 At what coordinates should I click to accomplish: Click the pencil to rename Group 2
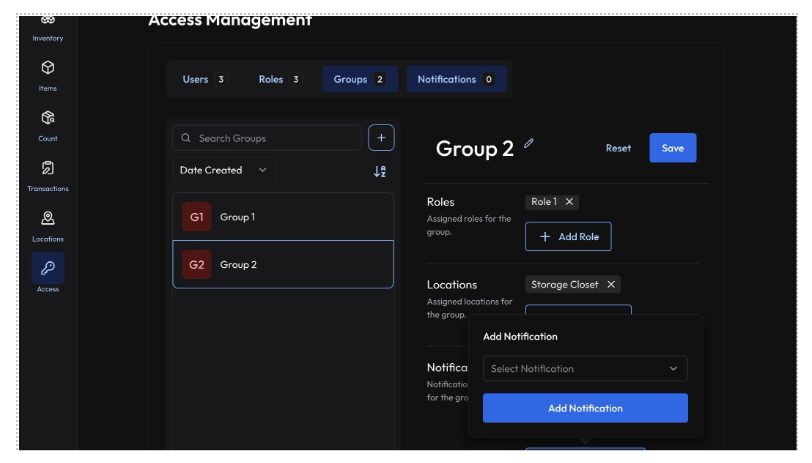click(528, 143)
